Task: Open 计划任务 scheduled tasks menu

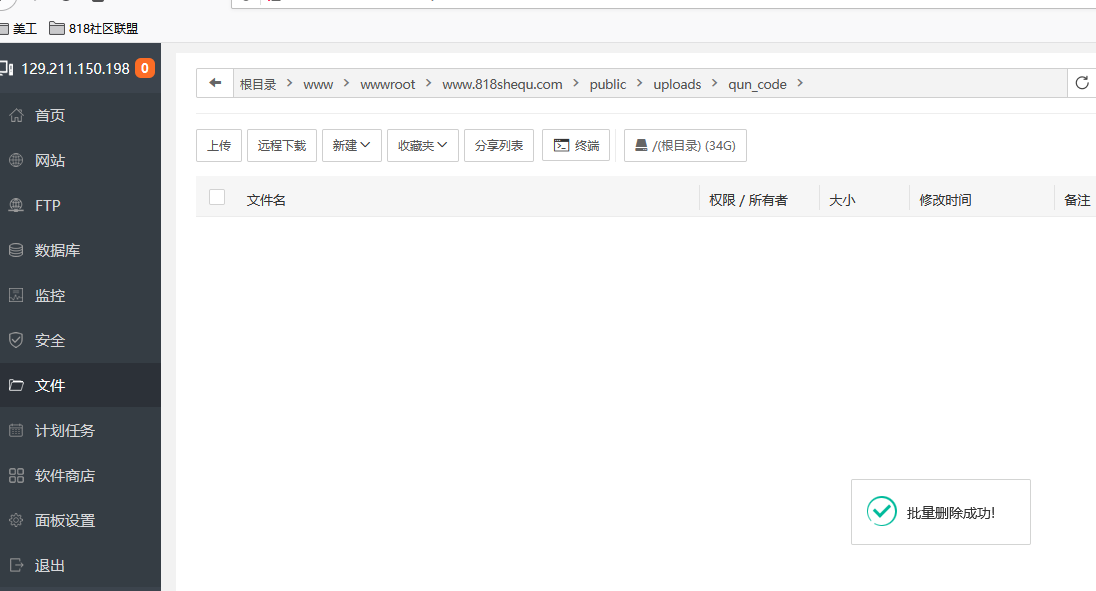Action: click(x=65, y=431)
